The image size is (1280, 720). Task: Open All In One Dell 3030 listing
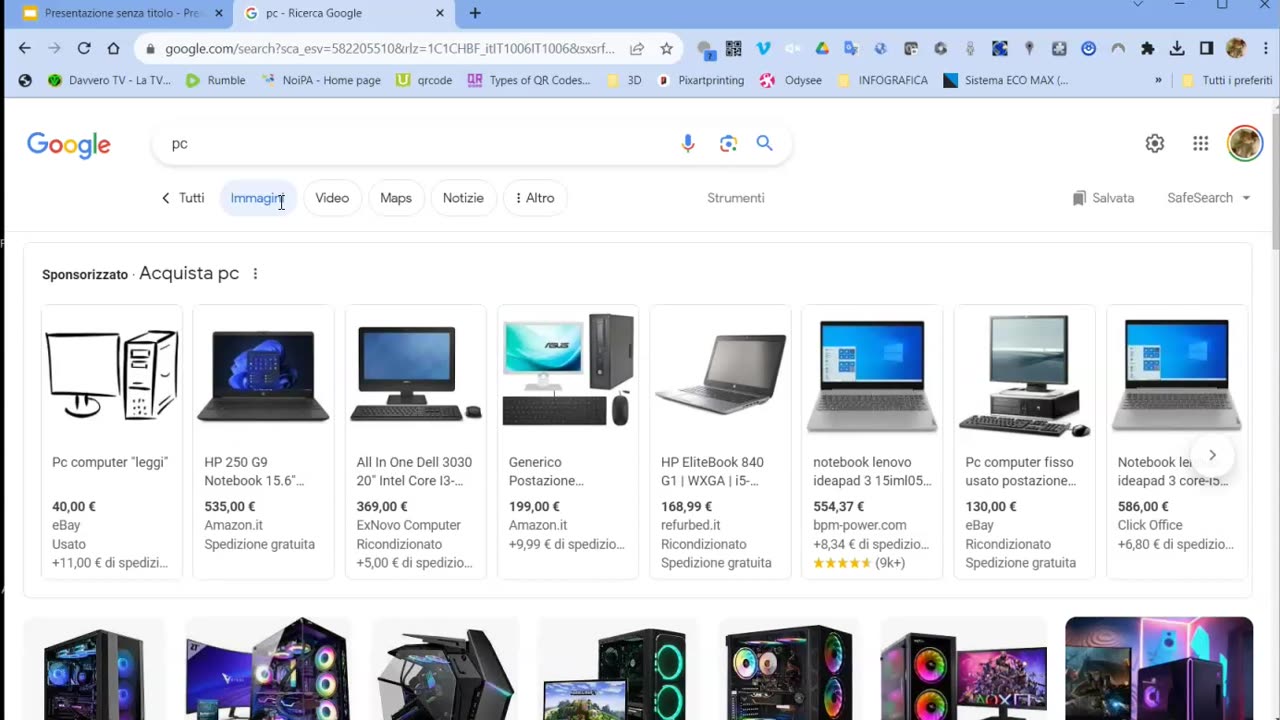click(x=416, y=442)
